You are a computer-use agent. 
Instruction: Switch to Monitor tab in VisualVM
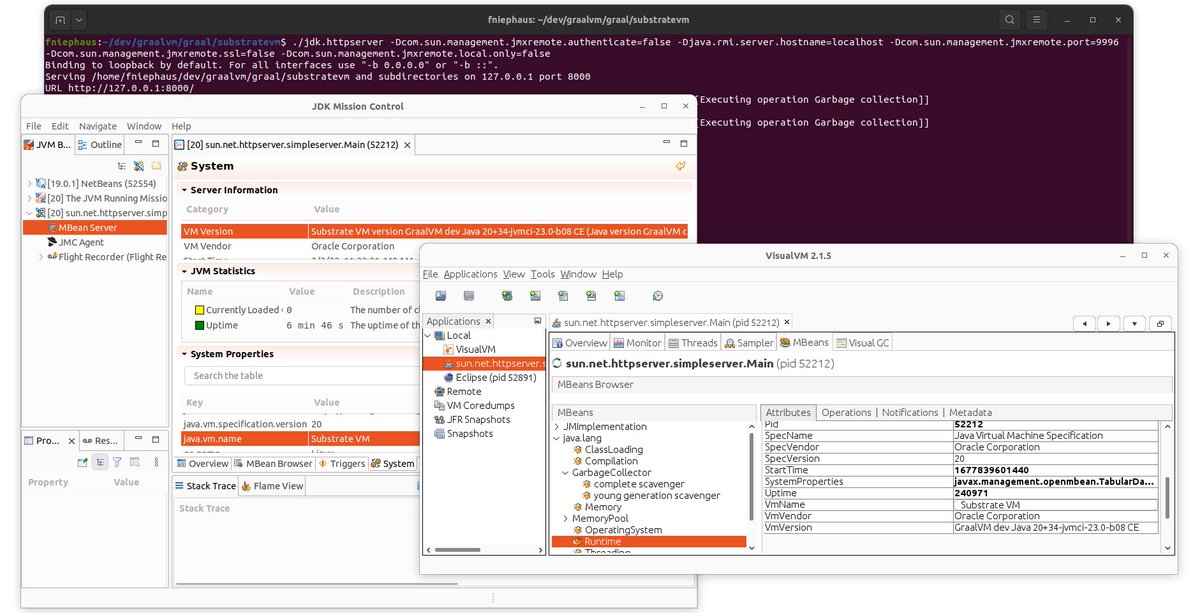pyautogui.click(x=637, y=343)
